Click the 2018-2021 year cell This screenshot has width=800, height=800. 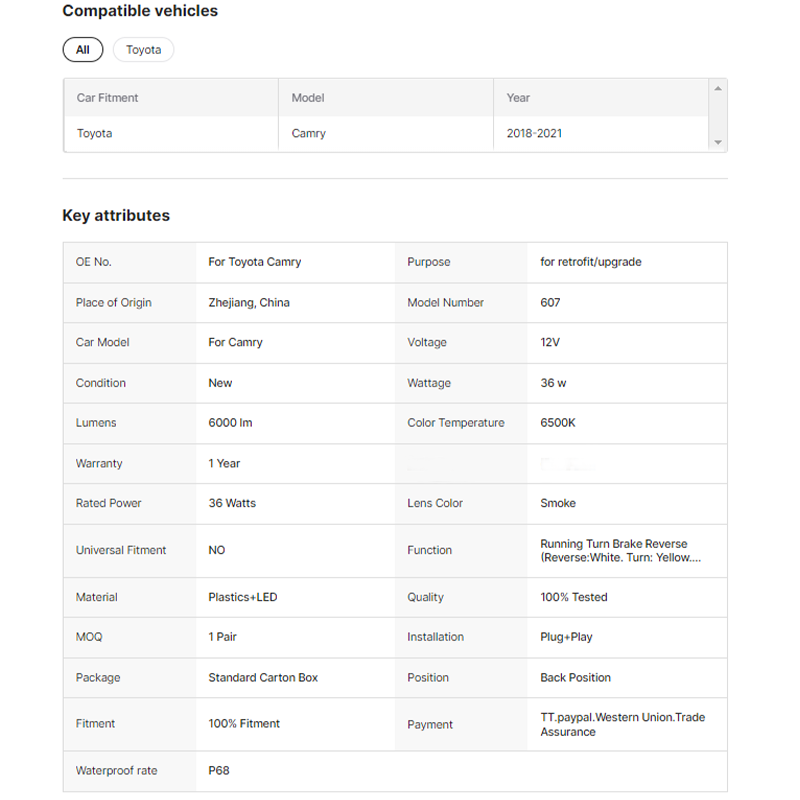(x=534, y=133)
